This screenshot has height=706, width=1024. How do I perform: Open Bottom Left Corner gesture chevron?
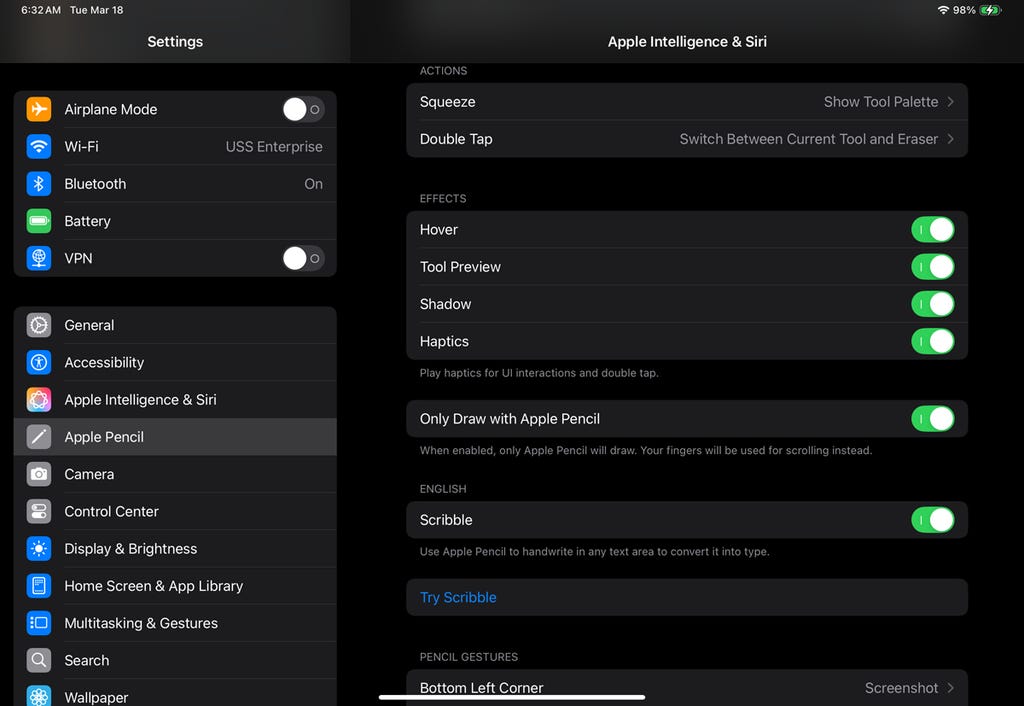tap(950, 688)
